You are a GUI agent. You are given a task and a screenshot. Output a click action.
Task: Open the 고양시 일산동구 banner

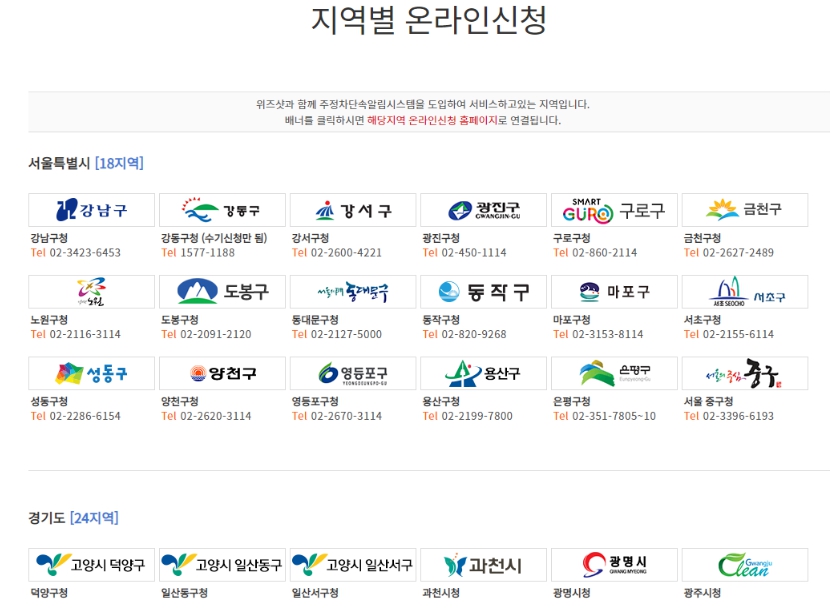pos(222,565)
